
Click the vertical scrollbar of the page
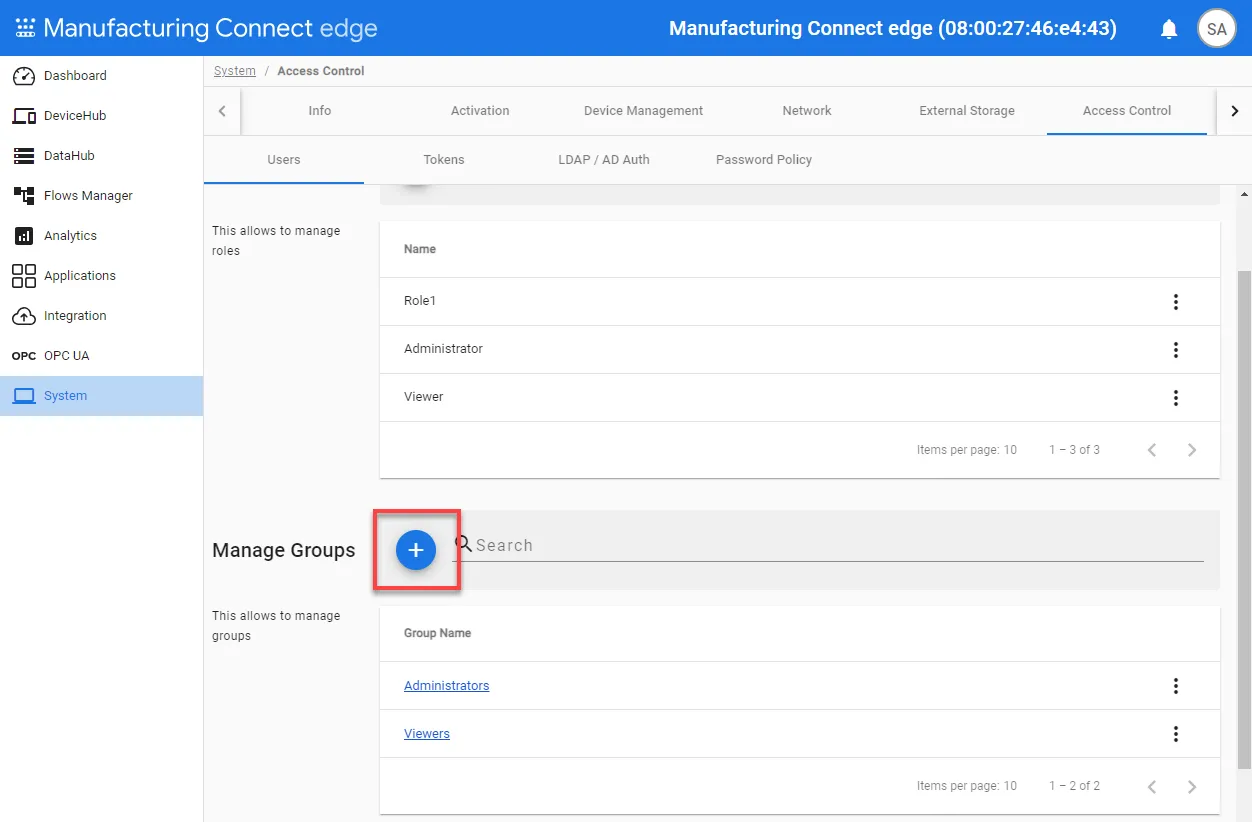1245,520
